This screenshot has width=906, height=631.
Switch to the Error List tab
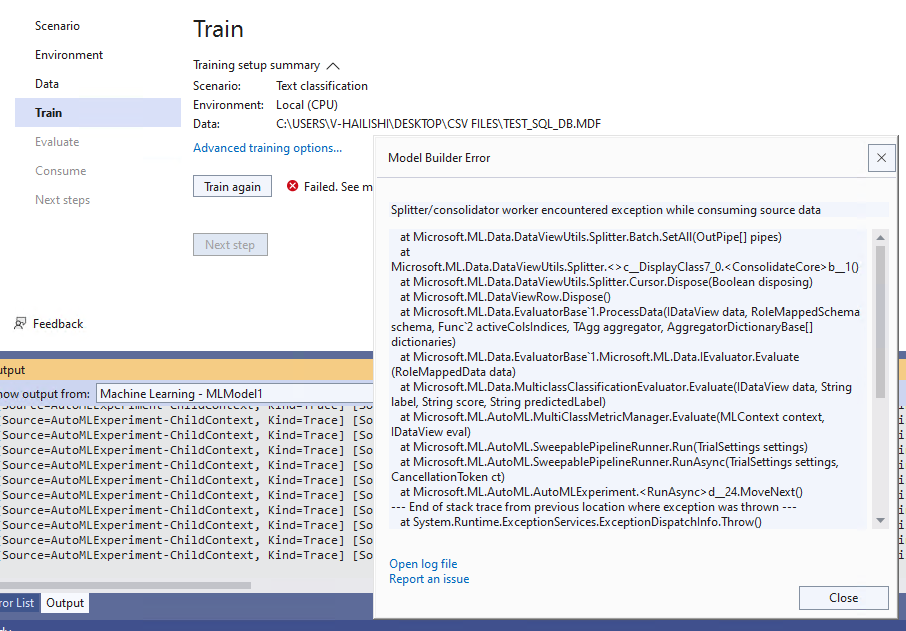click(x=15, y=602)
